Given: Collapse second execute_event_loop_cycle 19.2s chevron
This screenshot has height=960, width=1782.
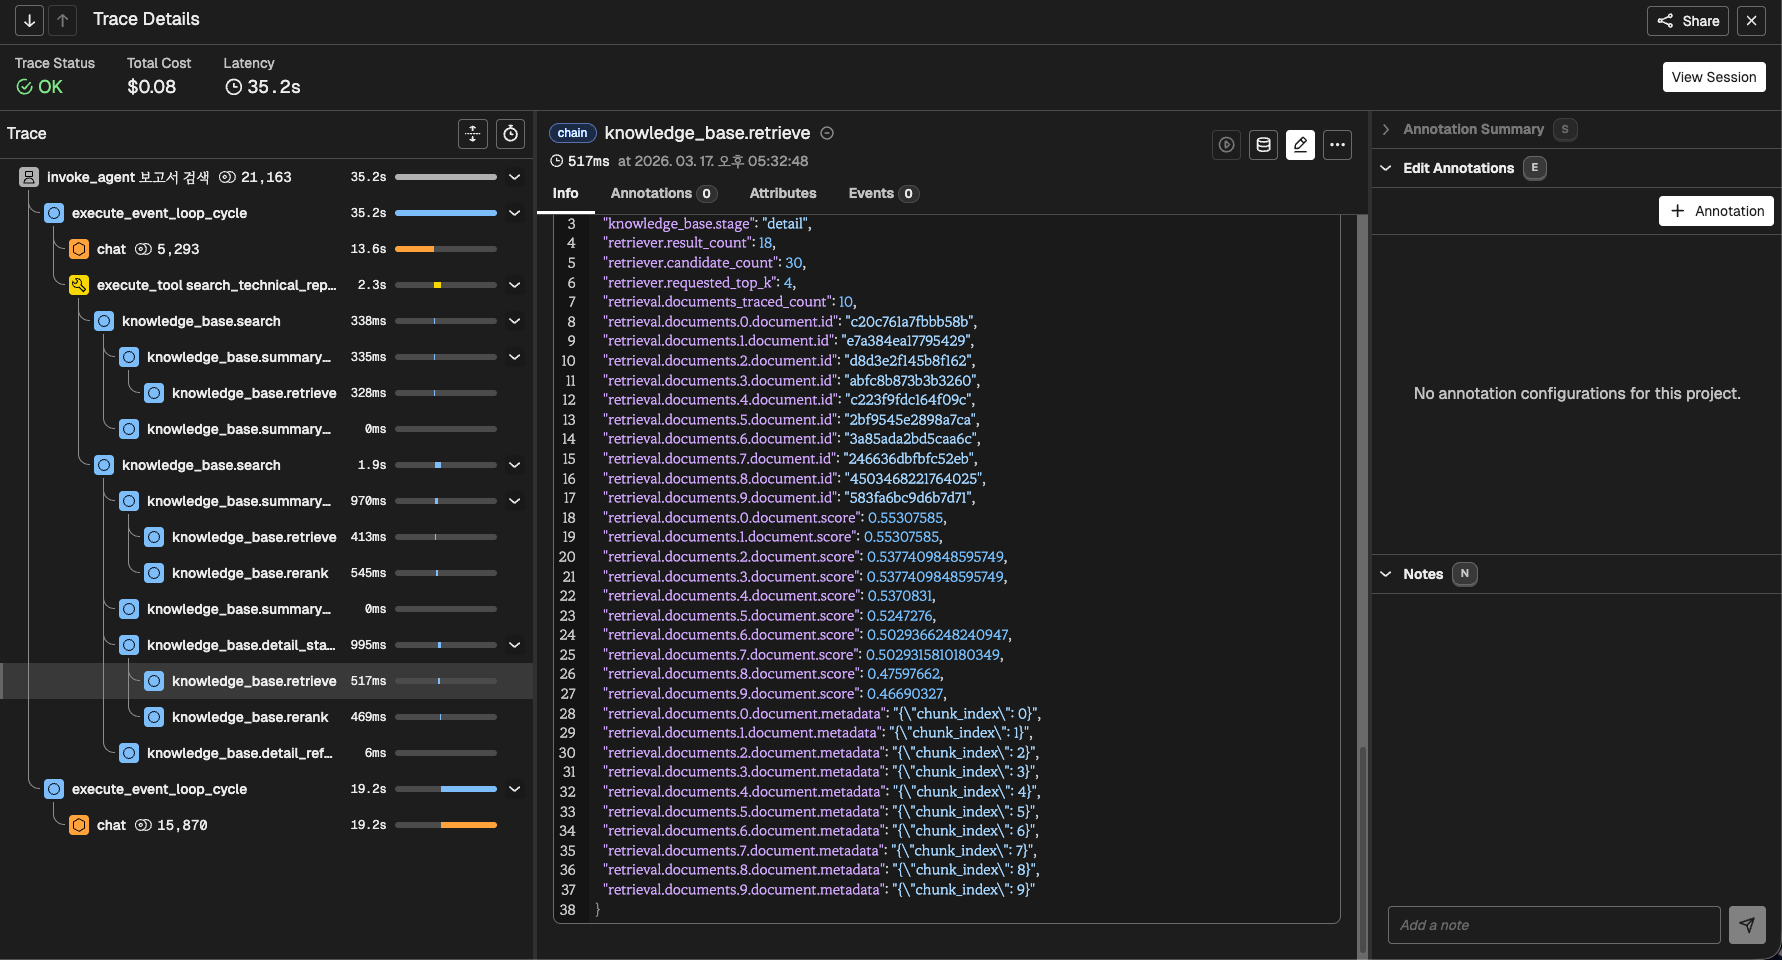Looking at the screenshot, I should coord(514,789).
